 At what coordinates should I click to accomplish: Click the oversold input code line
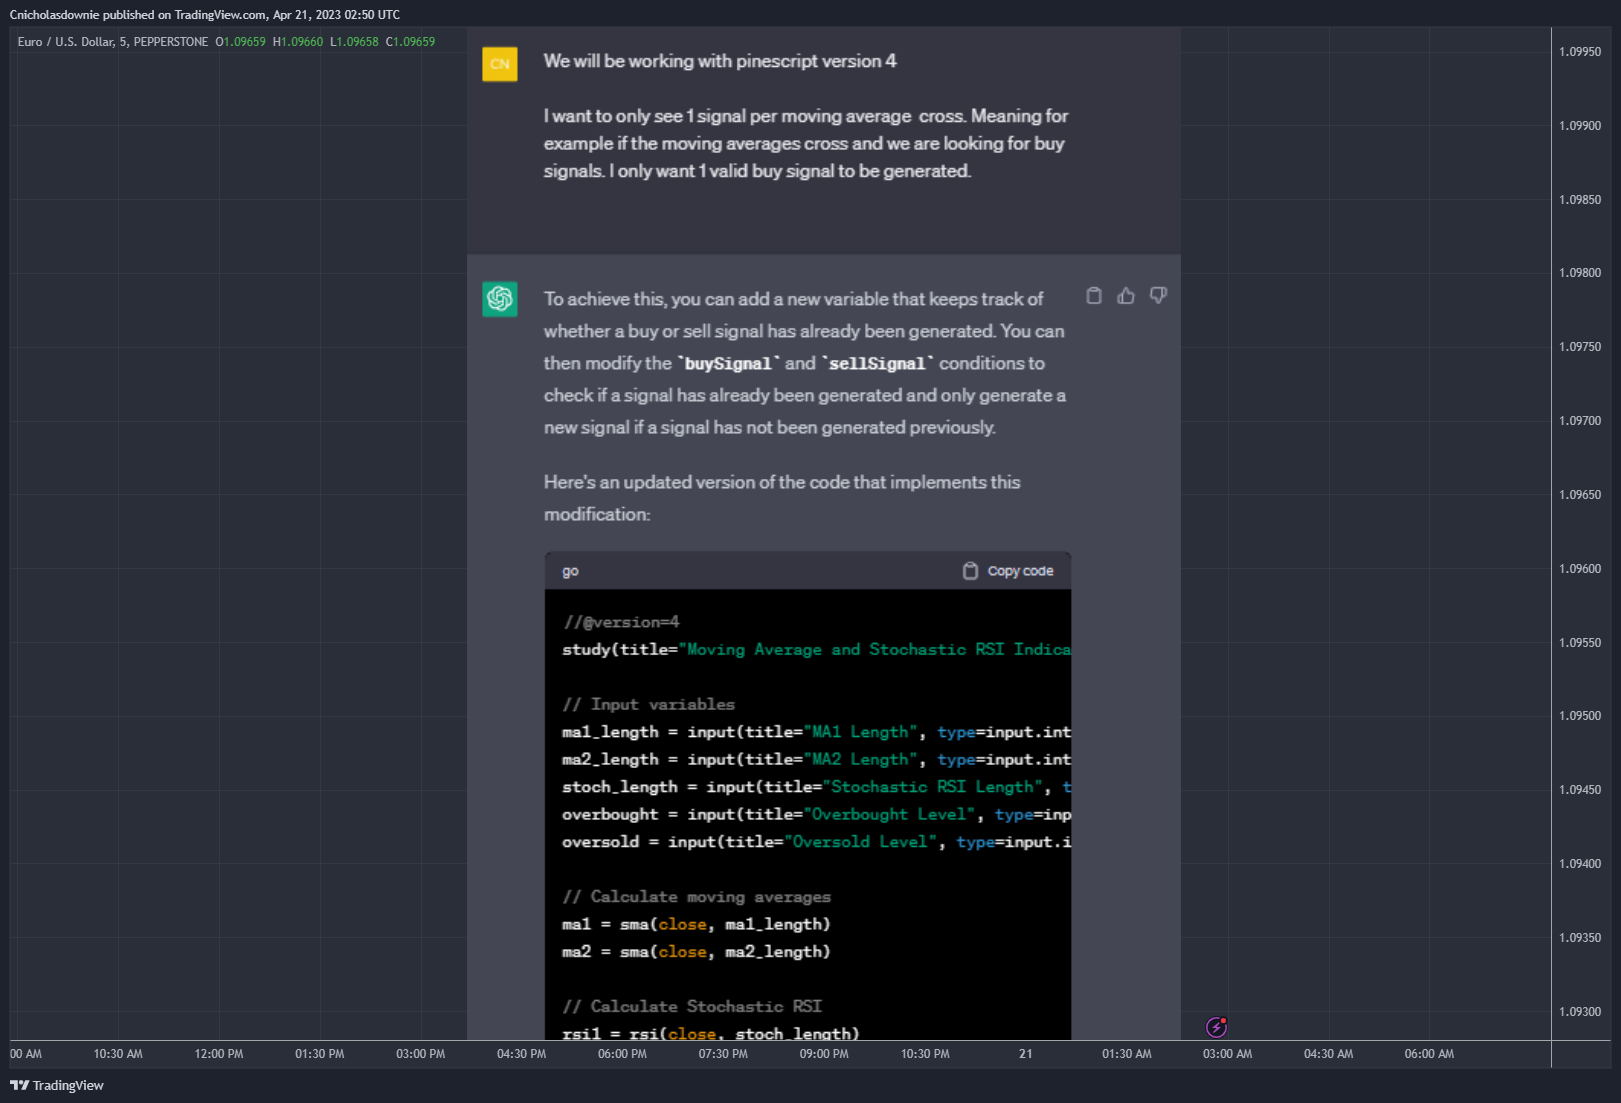click(816, 842)
